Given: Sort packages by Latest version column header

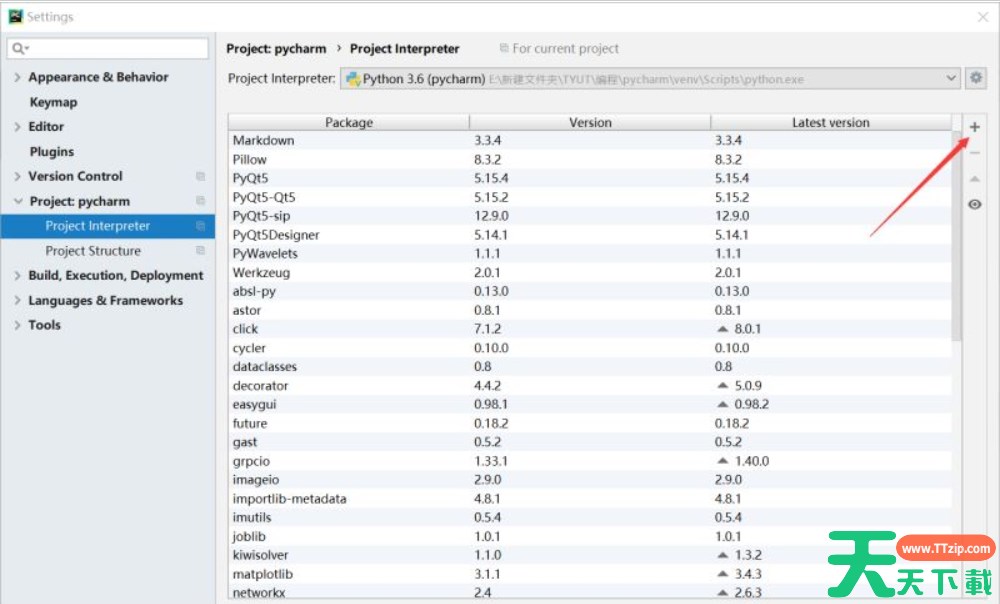Looking at the screenshot, I should [x=830, y=122].
